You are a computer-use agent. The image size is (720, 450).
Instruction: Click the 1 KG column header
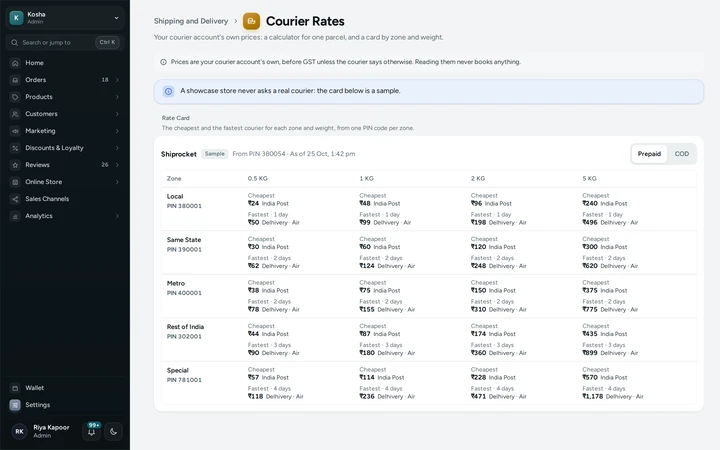tap(366, 179)
